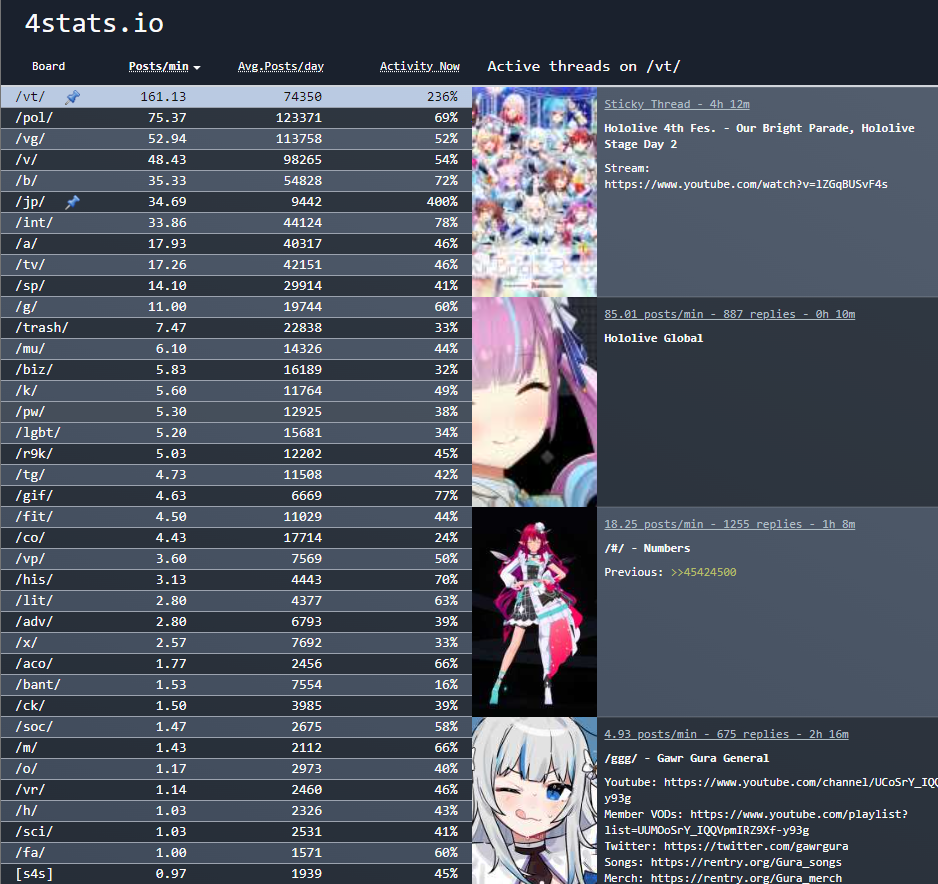Open the 4.93 posts/min Gura thread link
938x884 pixels.
726,734
